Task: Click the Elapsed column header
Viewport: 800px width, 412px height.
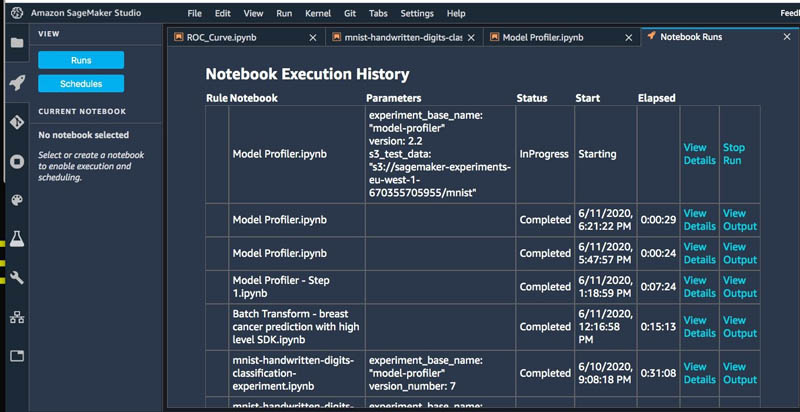Action: (657, 98)
